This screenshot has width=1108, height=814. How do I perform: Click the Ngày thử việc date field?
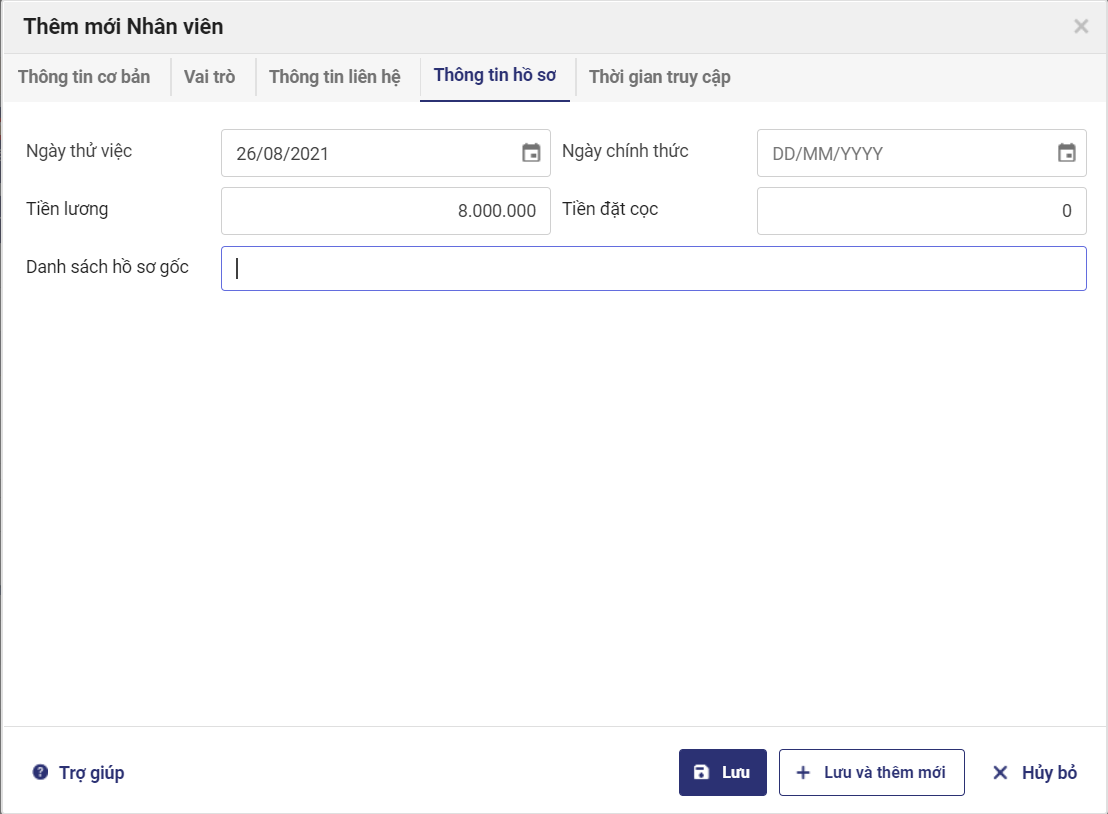pos(370,154)
